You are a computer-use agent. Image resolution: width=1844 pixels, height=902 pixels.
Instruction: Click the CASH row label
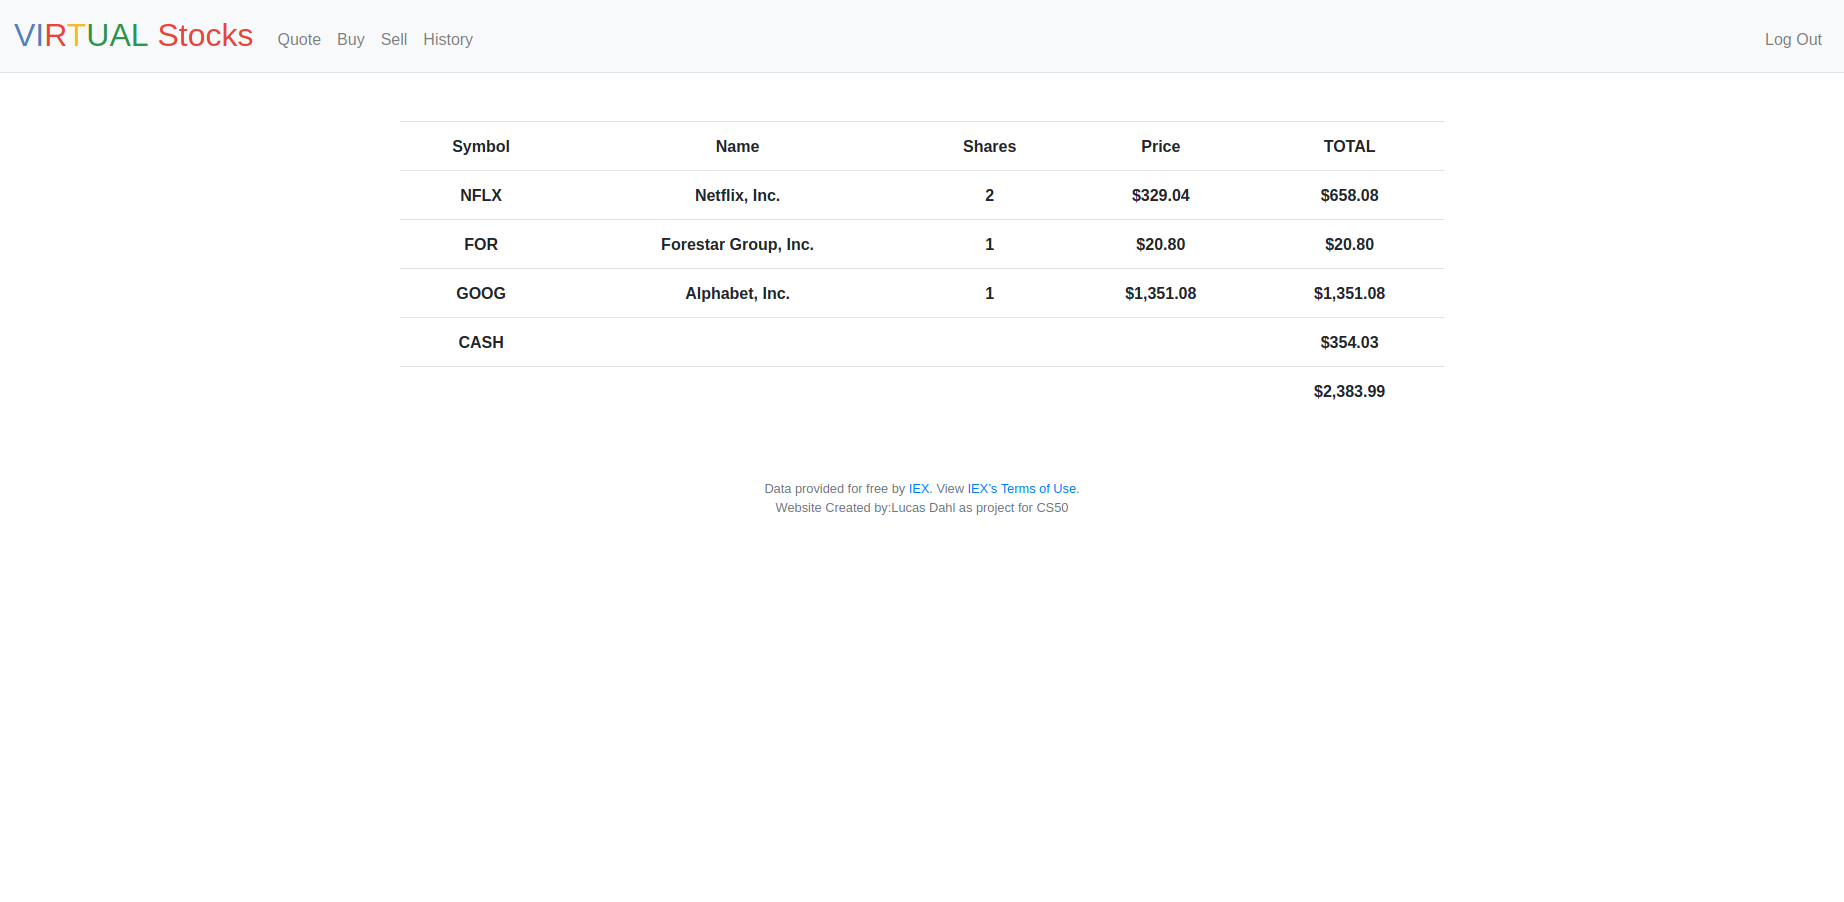[481, 342]
